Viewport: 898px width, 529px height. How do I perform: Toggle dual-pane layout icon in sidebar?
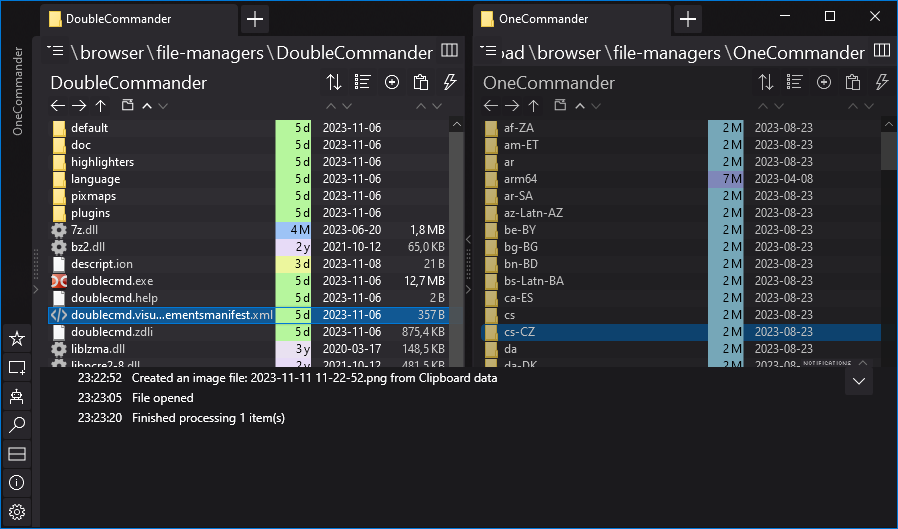pyautogui.click(x=16, y=455)
